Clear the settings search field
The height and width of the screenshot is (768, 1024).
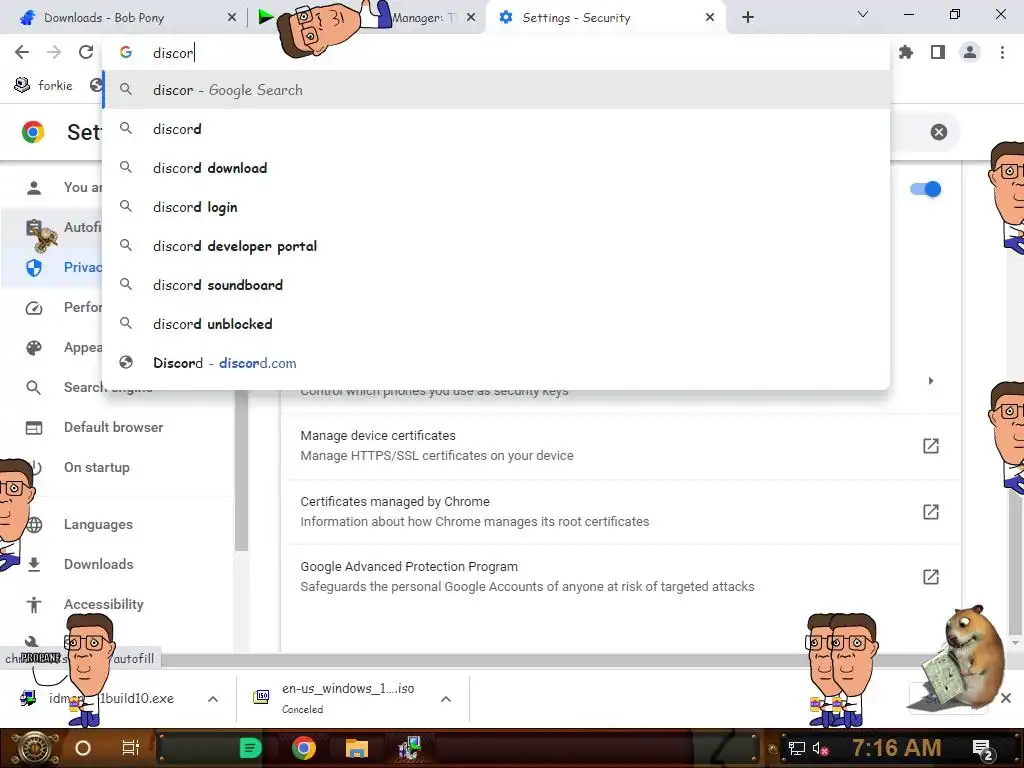coord(938,132)
